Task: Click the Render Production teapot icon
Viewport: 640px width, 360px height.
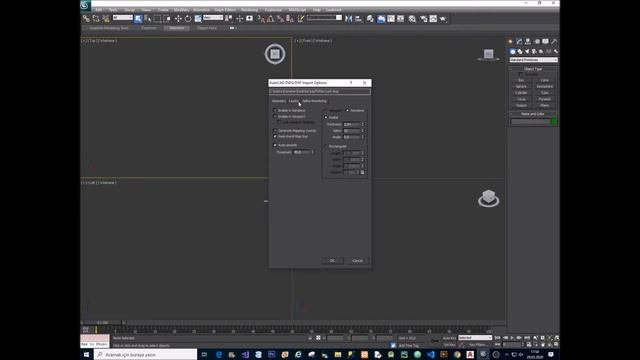Action: coord(443,19)
